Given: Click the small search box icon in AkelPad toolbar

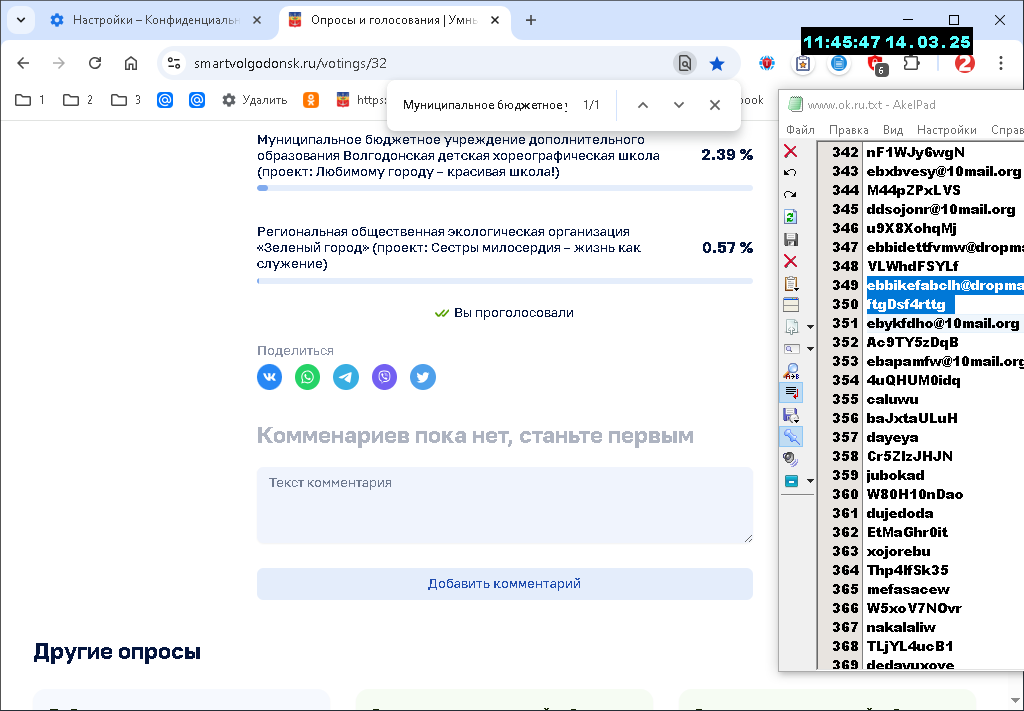Looking at the screenshot, I should click(790, 349).
